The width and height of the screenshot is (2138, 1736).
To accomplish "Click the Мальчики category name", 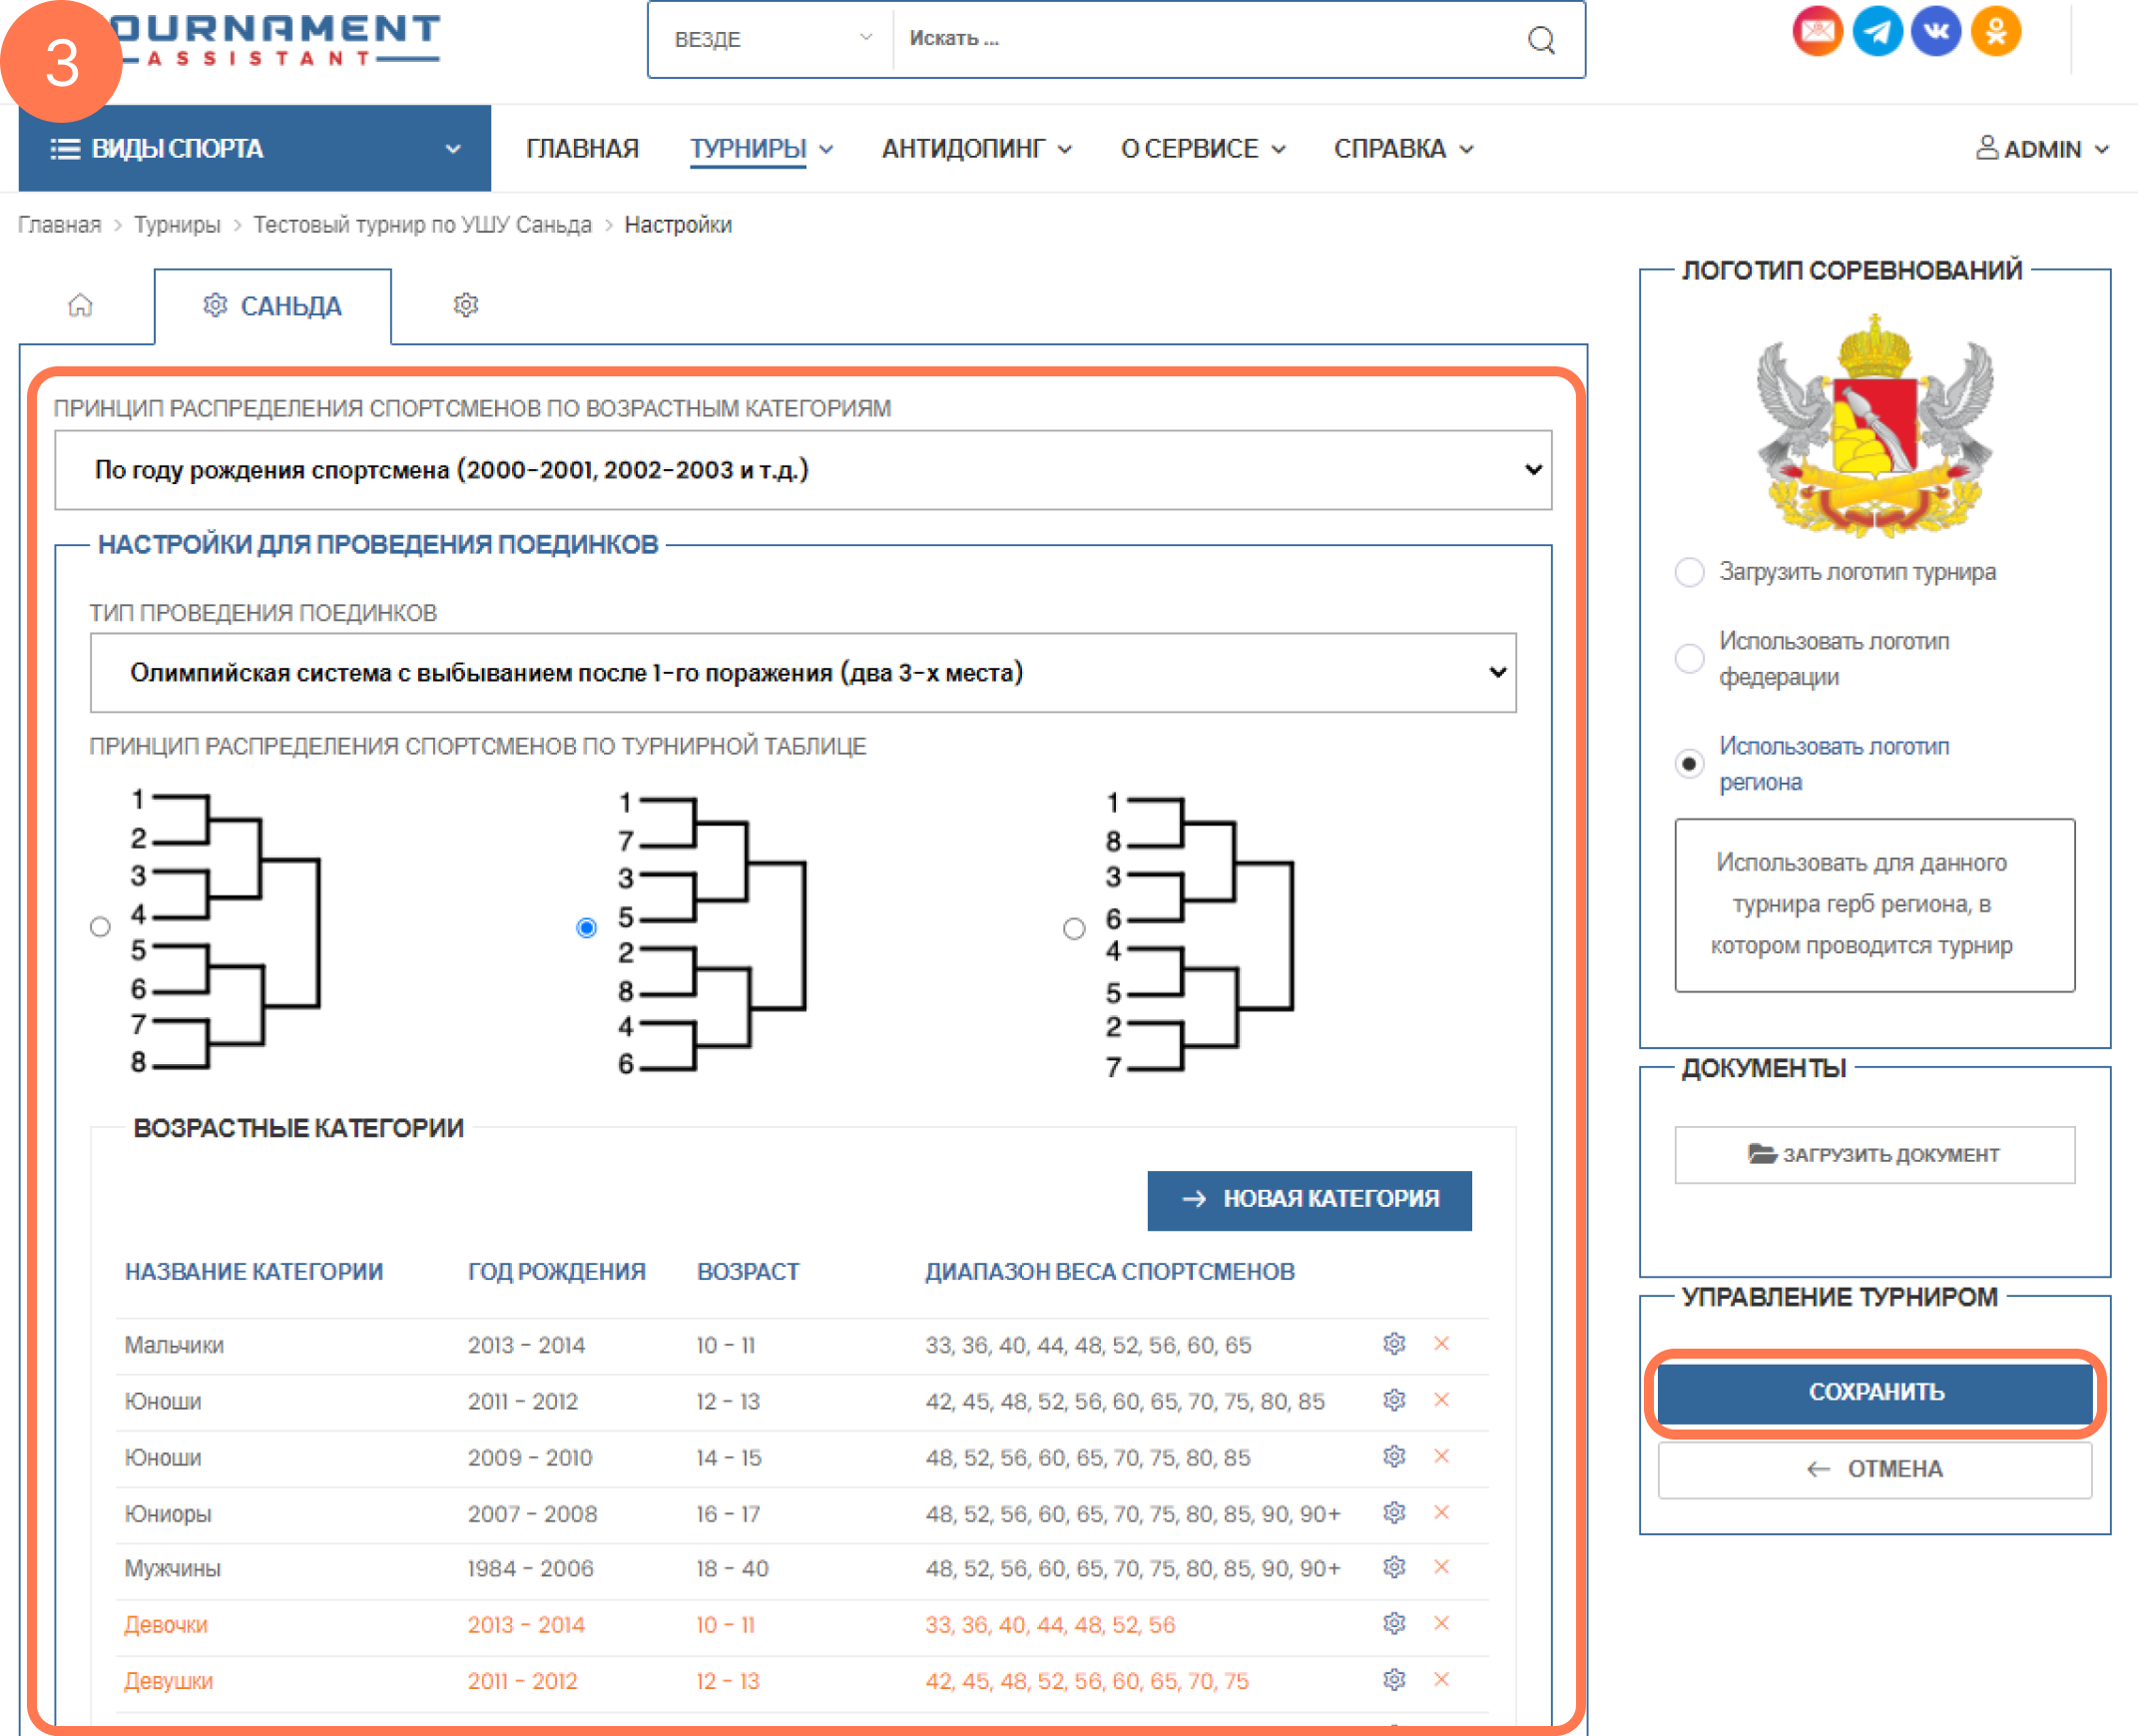I will pyautogui.click(x=174, y=1345).
